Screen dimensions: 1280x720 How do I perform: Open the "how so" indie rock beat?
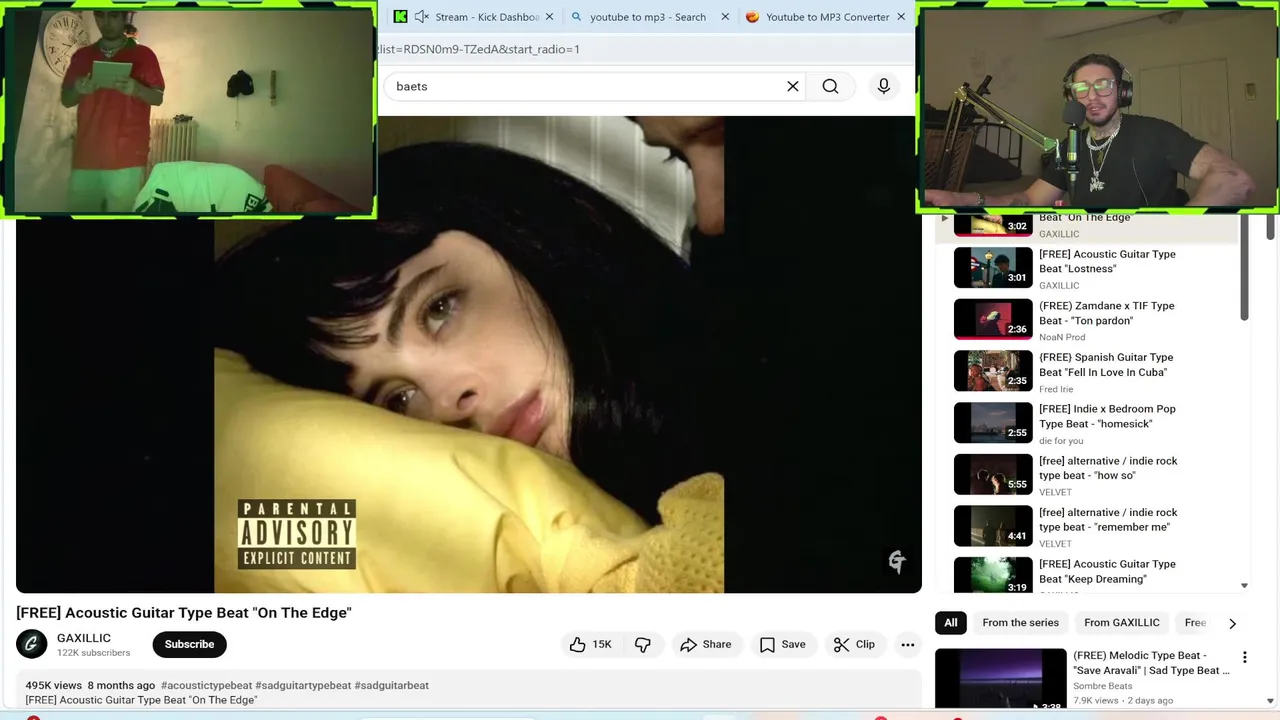[x=993, y=474]
